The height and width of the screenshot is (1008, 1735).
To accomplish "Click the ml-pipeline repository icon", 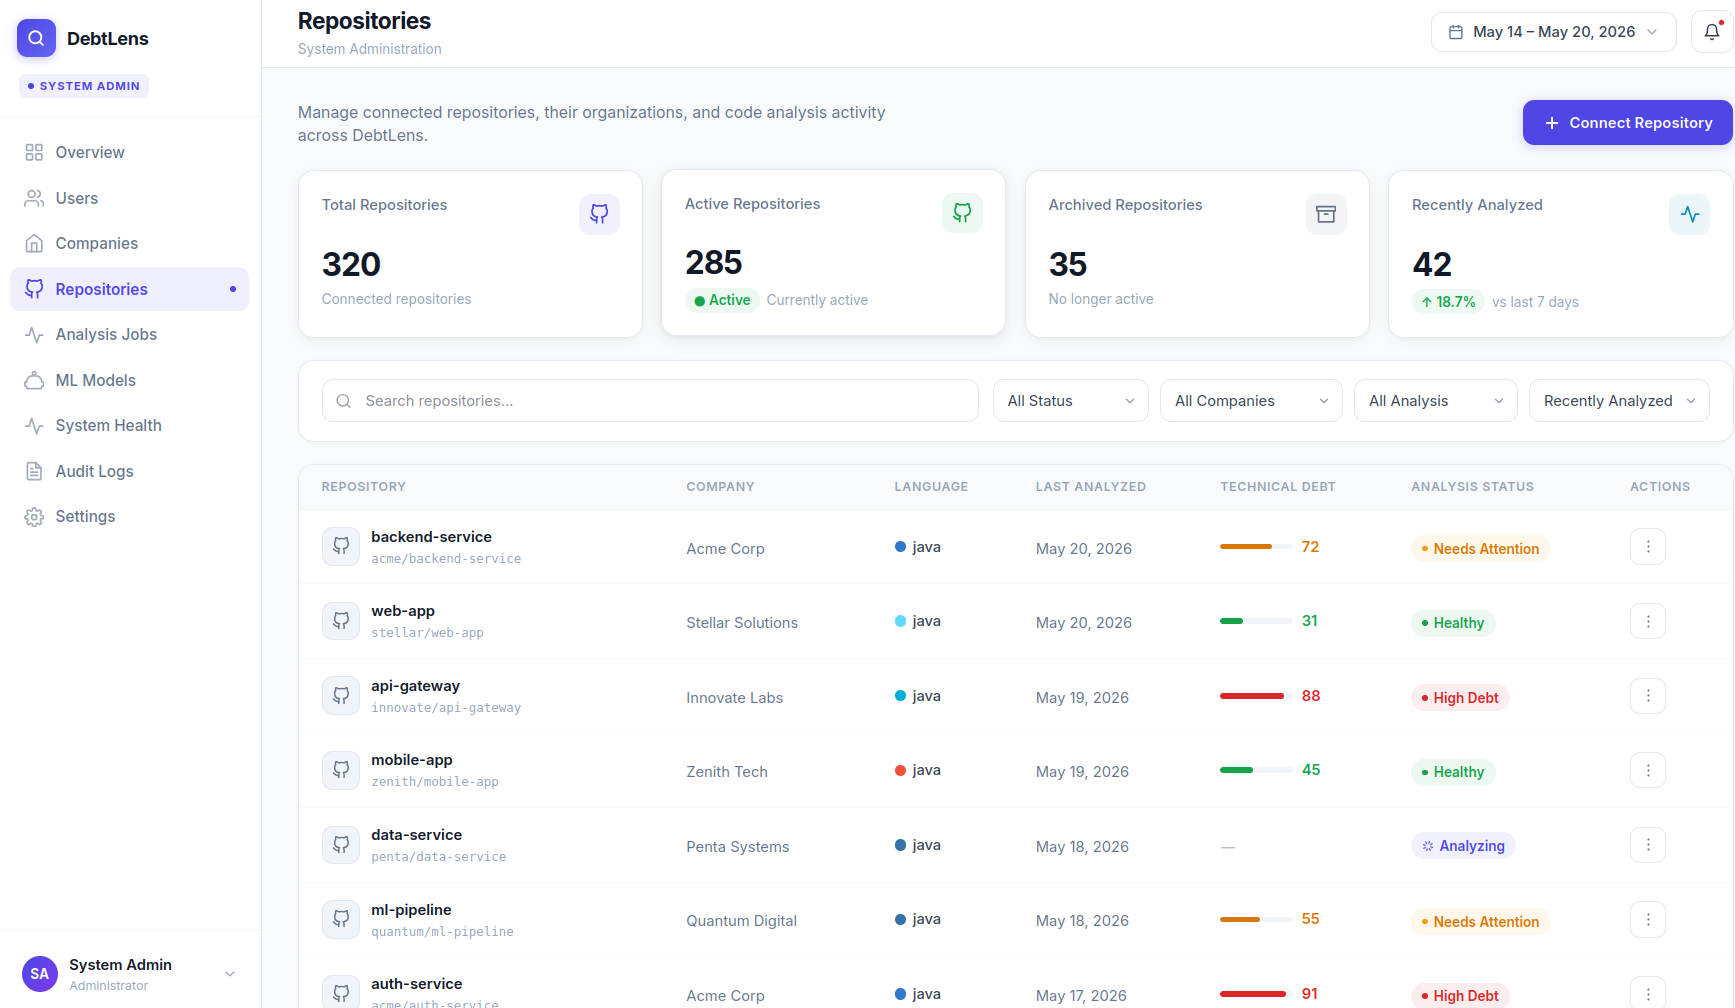I will coord(341,919).
